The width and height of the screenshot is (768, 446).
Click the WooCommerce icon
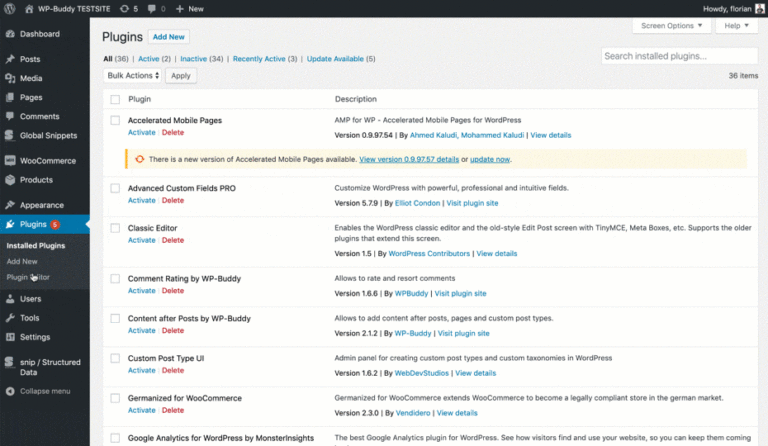[x=10, y=161]
